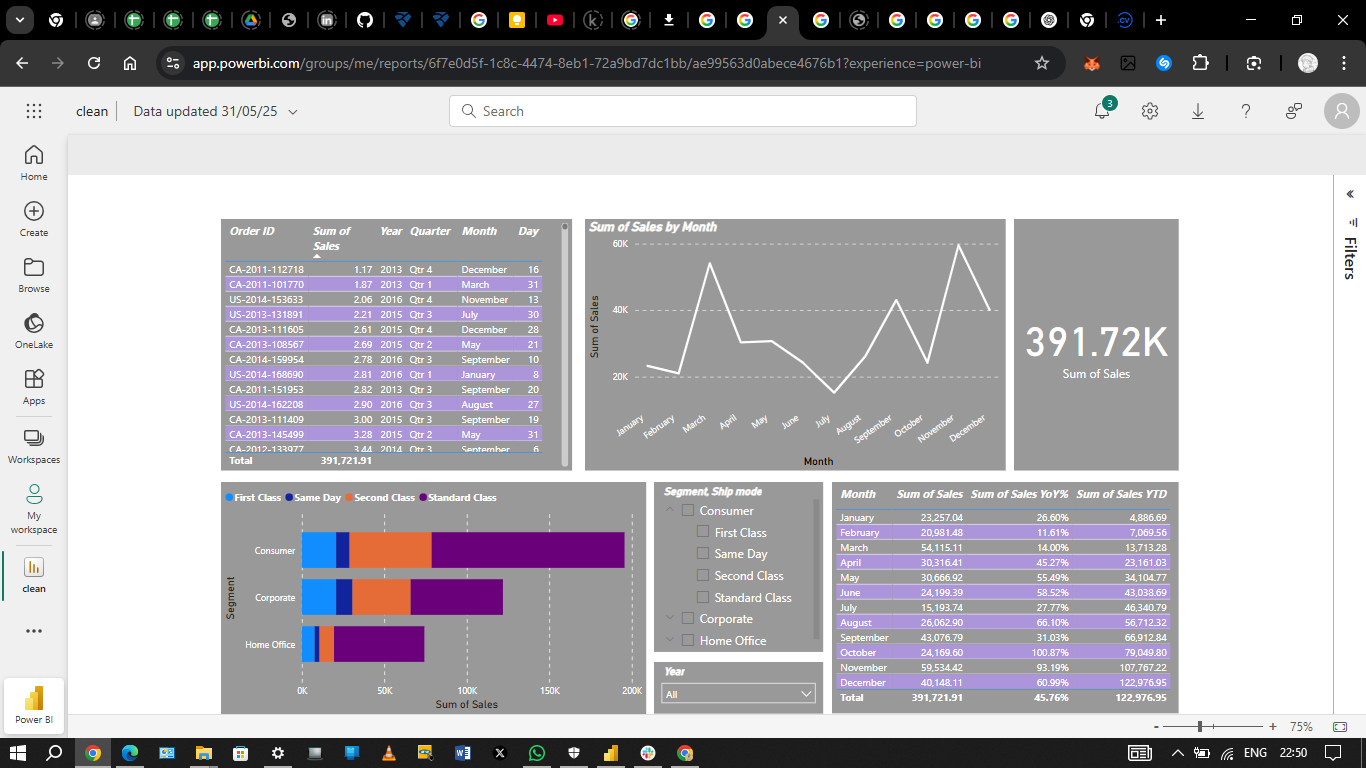Click the order table vertical scrollbar
This screenshot has width=1366, height=768.
(x=565, y=343)
